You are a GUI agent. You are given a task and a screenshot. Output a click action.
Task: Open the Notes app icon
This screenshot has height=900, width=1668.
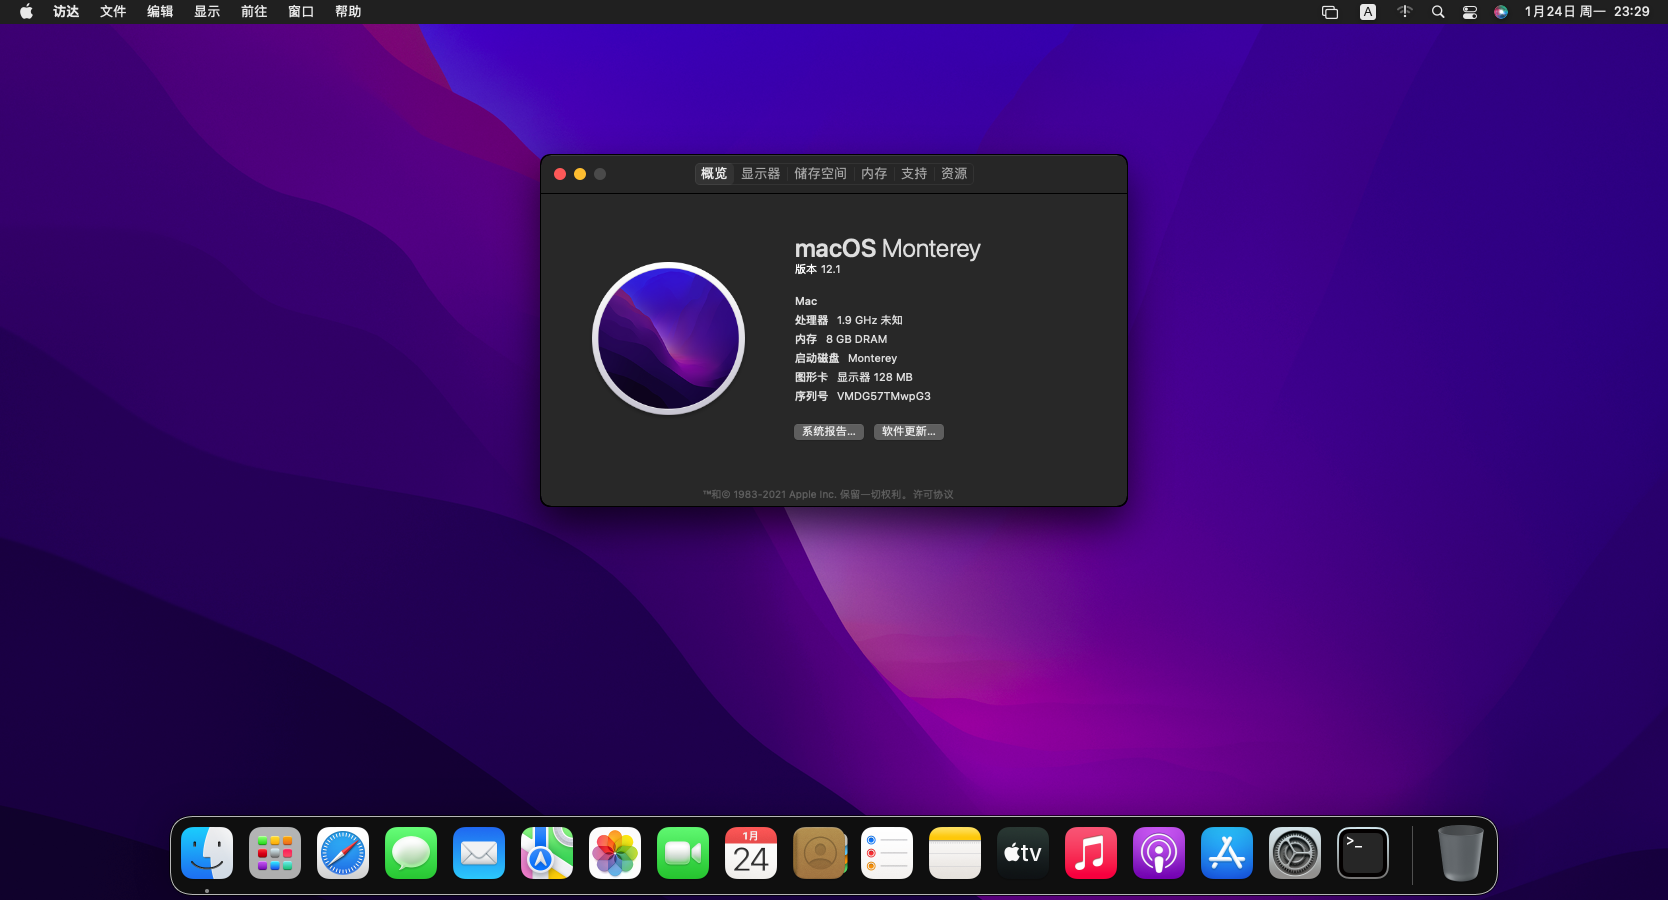click(x=955, y=853)
